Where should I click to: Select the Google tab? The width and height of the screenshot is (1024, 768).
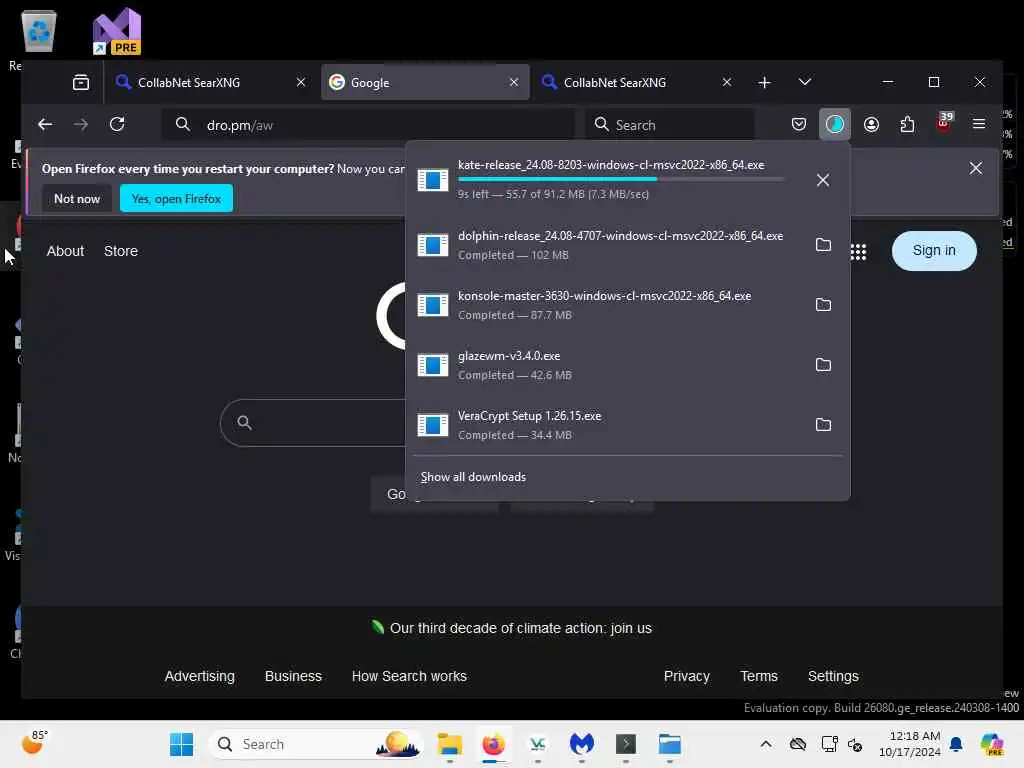425,82
